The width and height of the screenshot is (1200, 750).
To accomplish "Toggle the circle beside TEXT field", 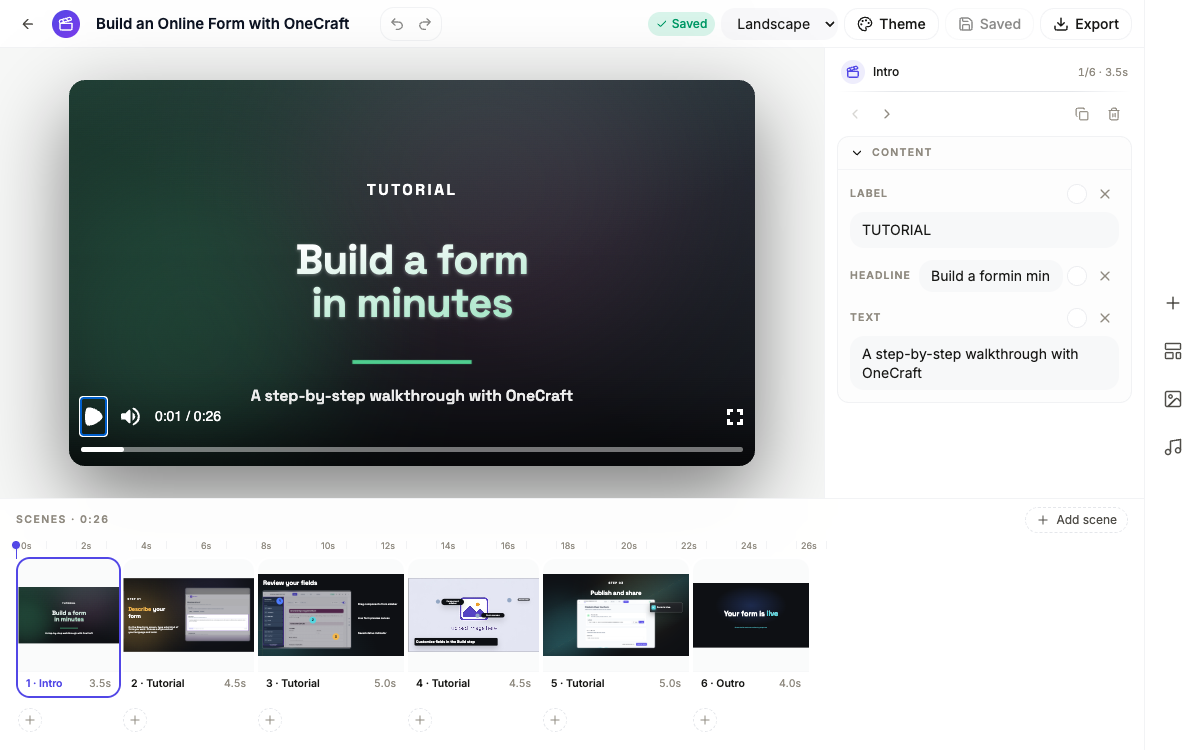I will click(x=1077, y=318).
